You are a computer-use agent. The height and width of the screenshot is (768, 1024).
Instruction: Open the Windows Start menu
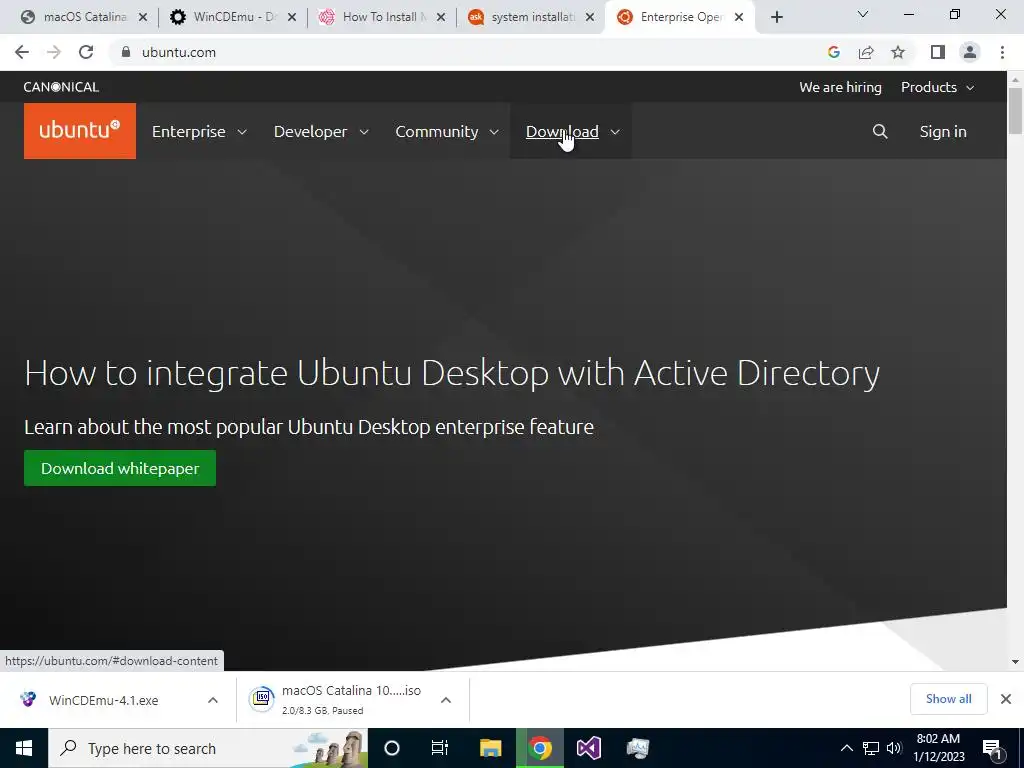pos(24,748)
